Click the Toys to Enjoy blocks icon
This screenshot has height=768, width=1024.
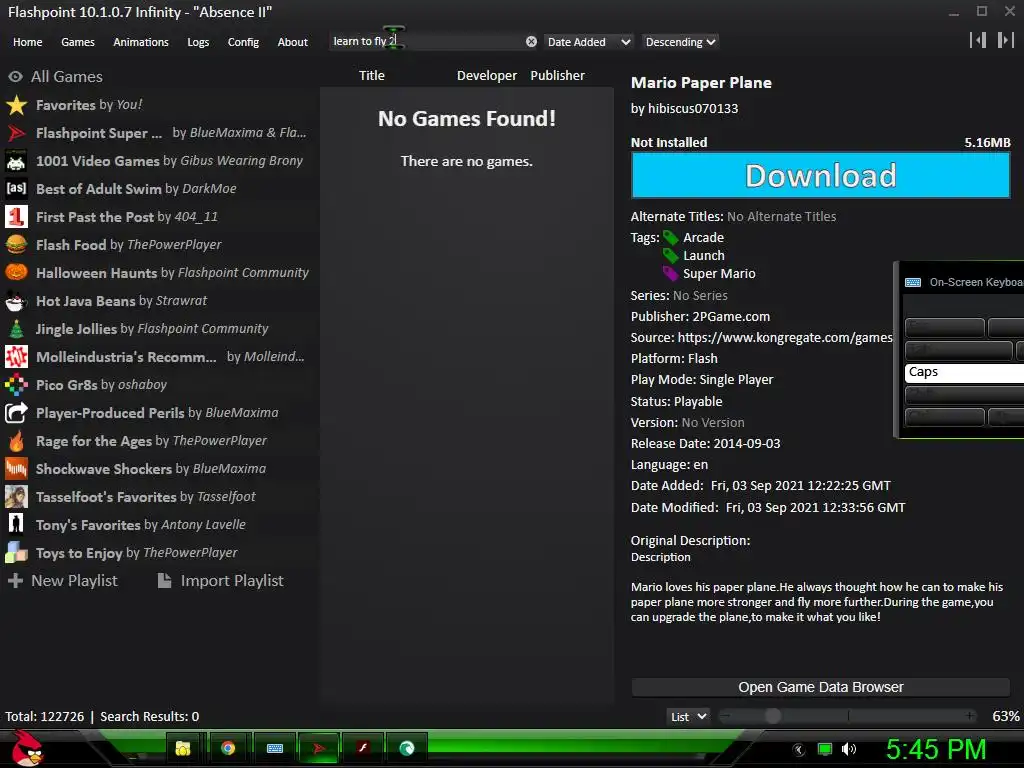click(x=16, y=553)
